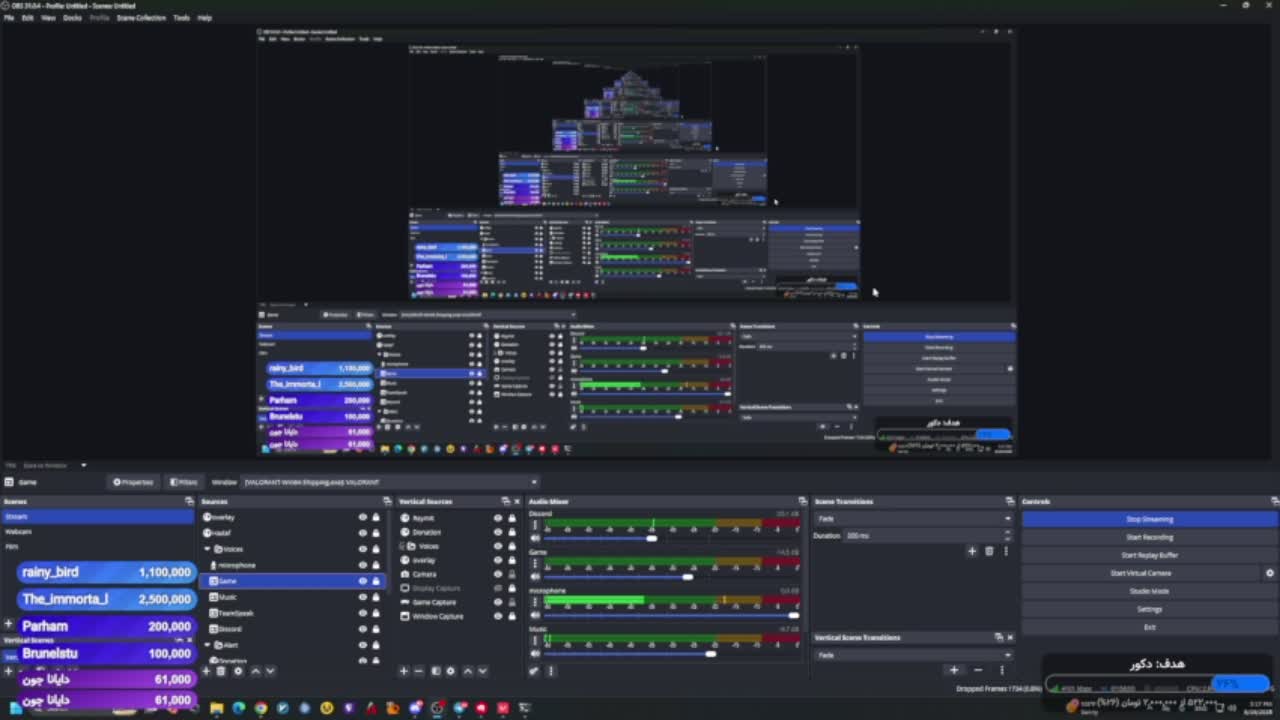Open the Tools menu

click(181, 18)
